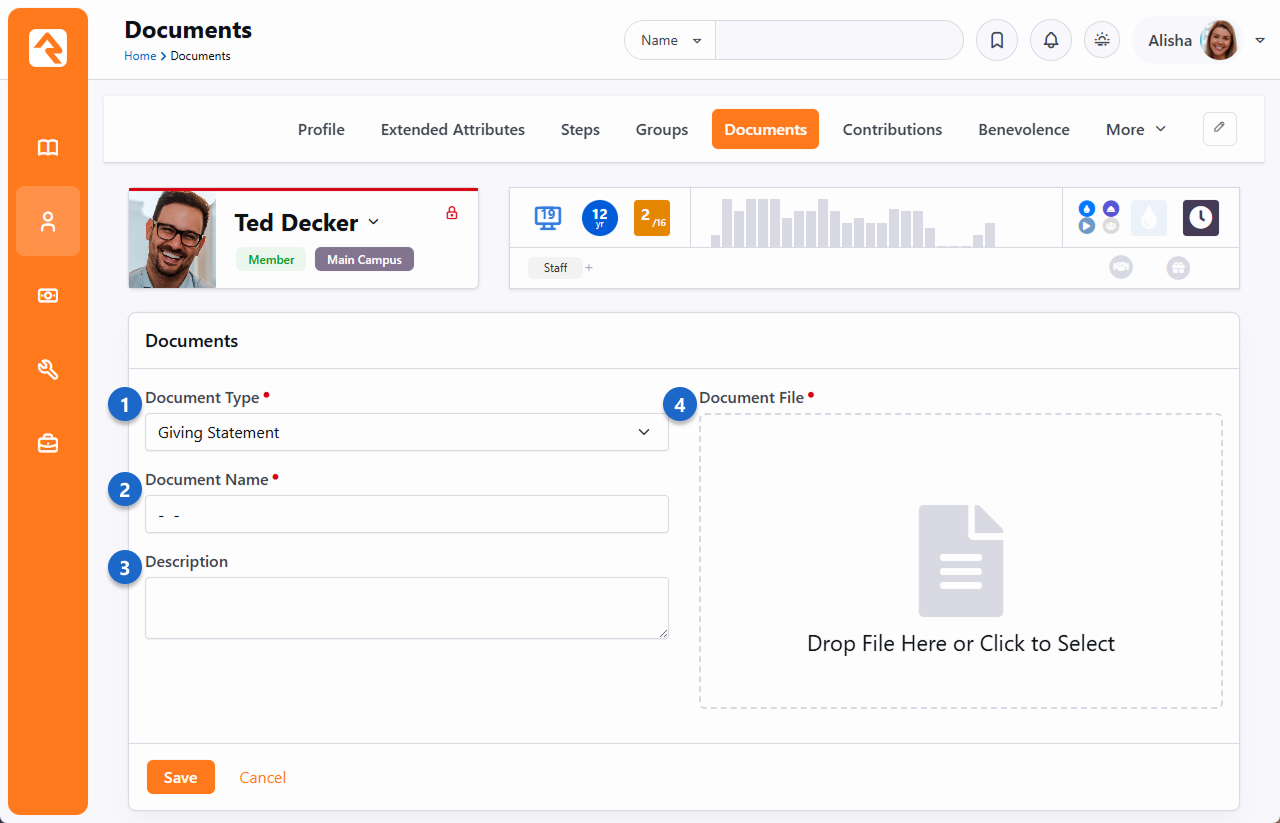Switch to the Extended Attributes tab
Viewport: 1280px width, 823px height.
coord(452,130)
